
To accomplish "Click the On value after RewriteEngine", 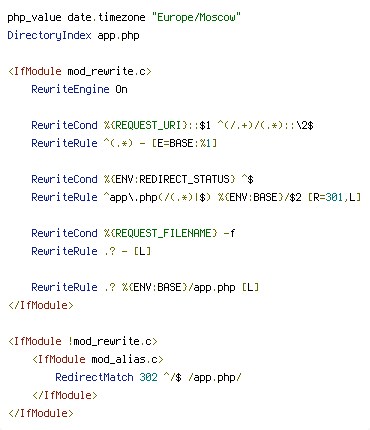I will [121, 89].
